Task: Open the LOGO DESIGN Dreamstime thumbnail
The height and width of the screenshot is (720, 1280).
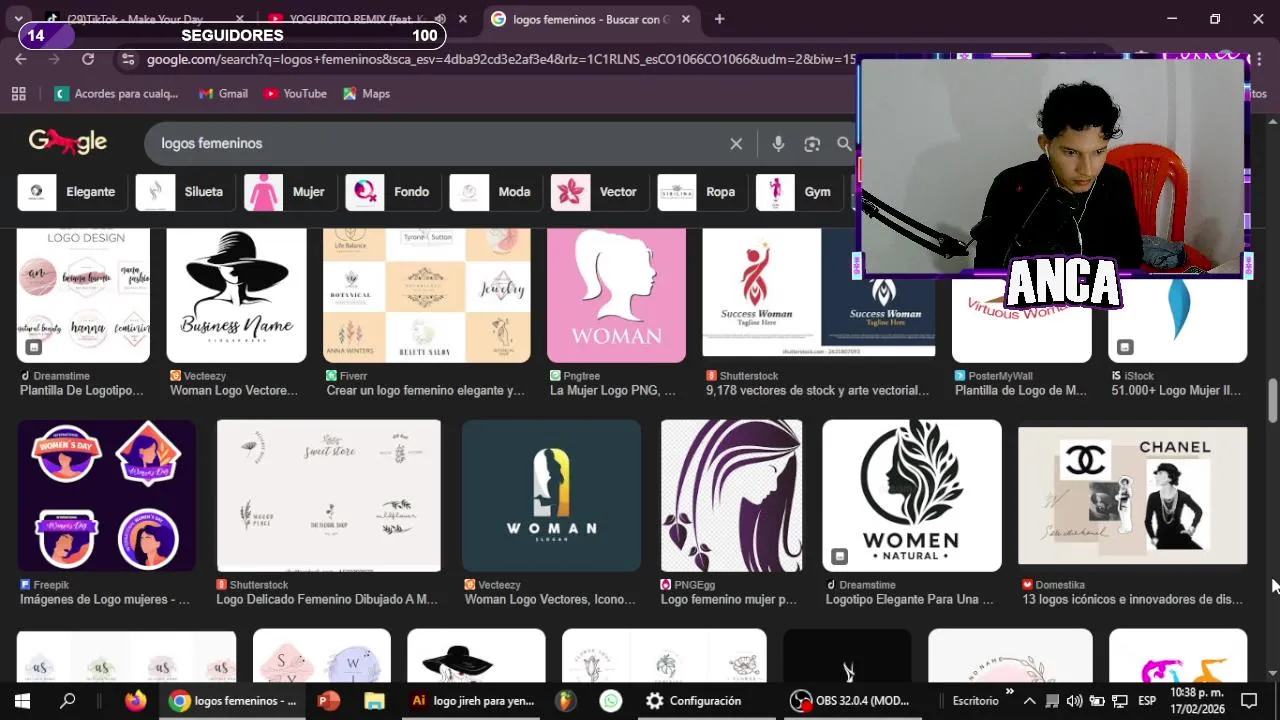Action: point(83,295)
